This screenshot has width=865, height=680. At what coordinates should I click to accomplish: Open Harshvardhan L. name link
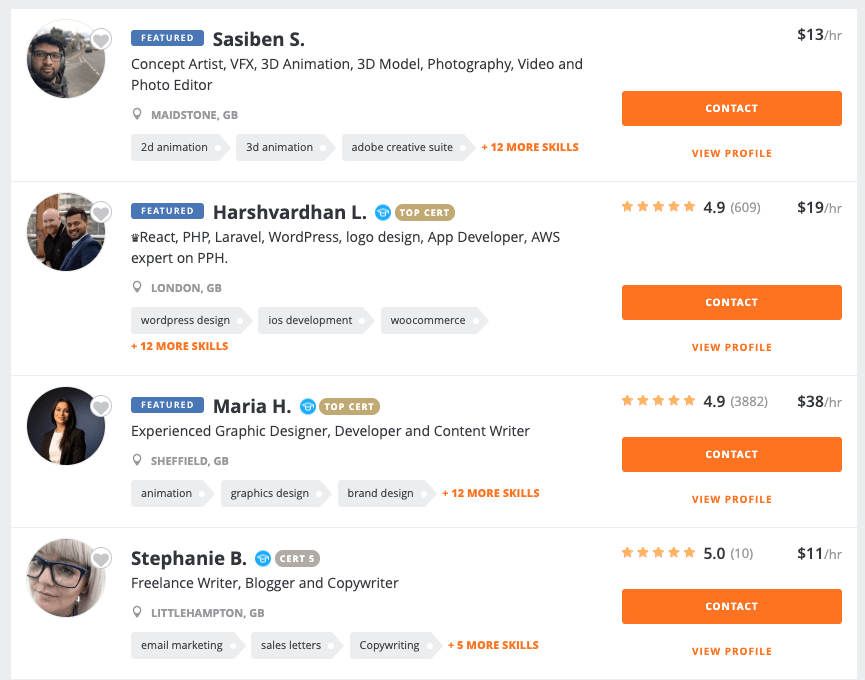pos(290,212)
